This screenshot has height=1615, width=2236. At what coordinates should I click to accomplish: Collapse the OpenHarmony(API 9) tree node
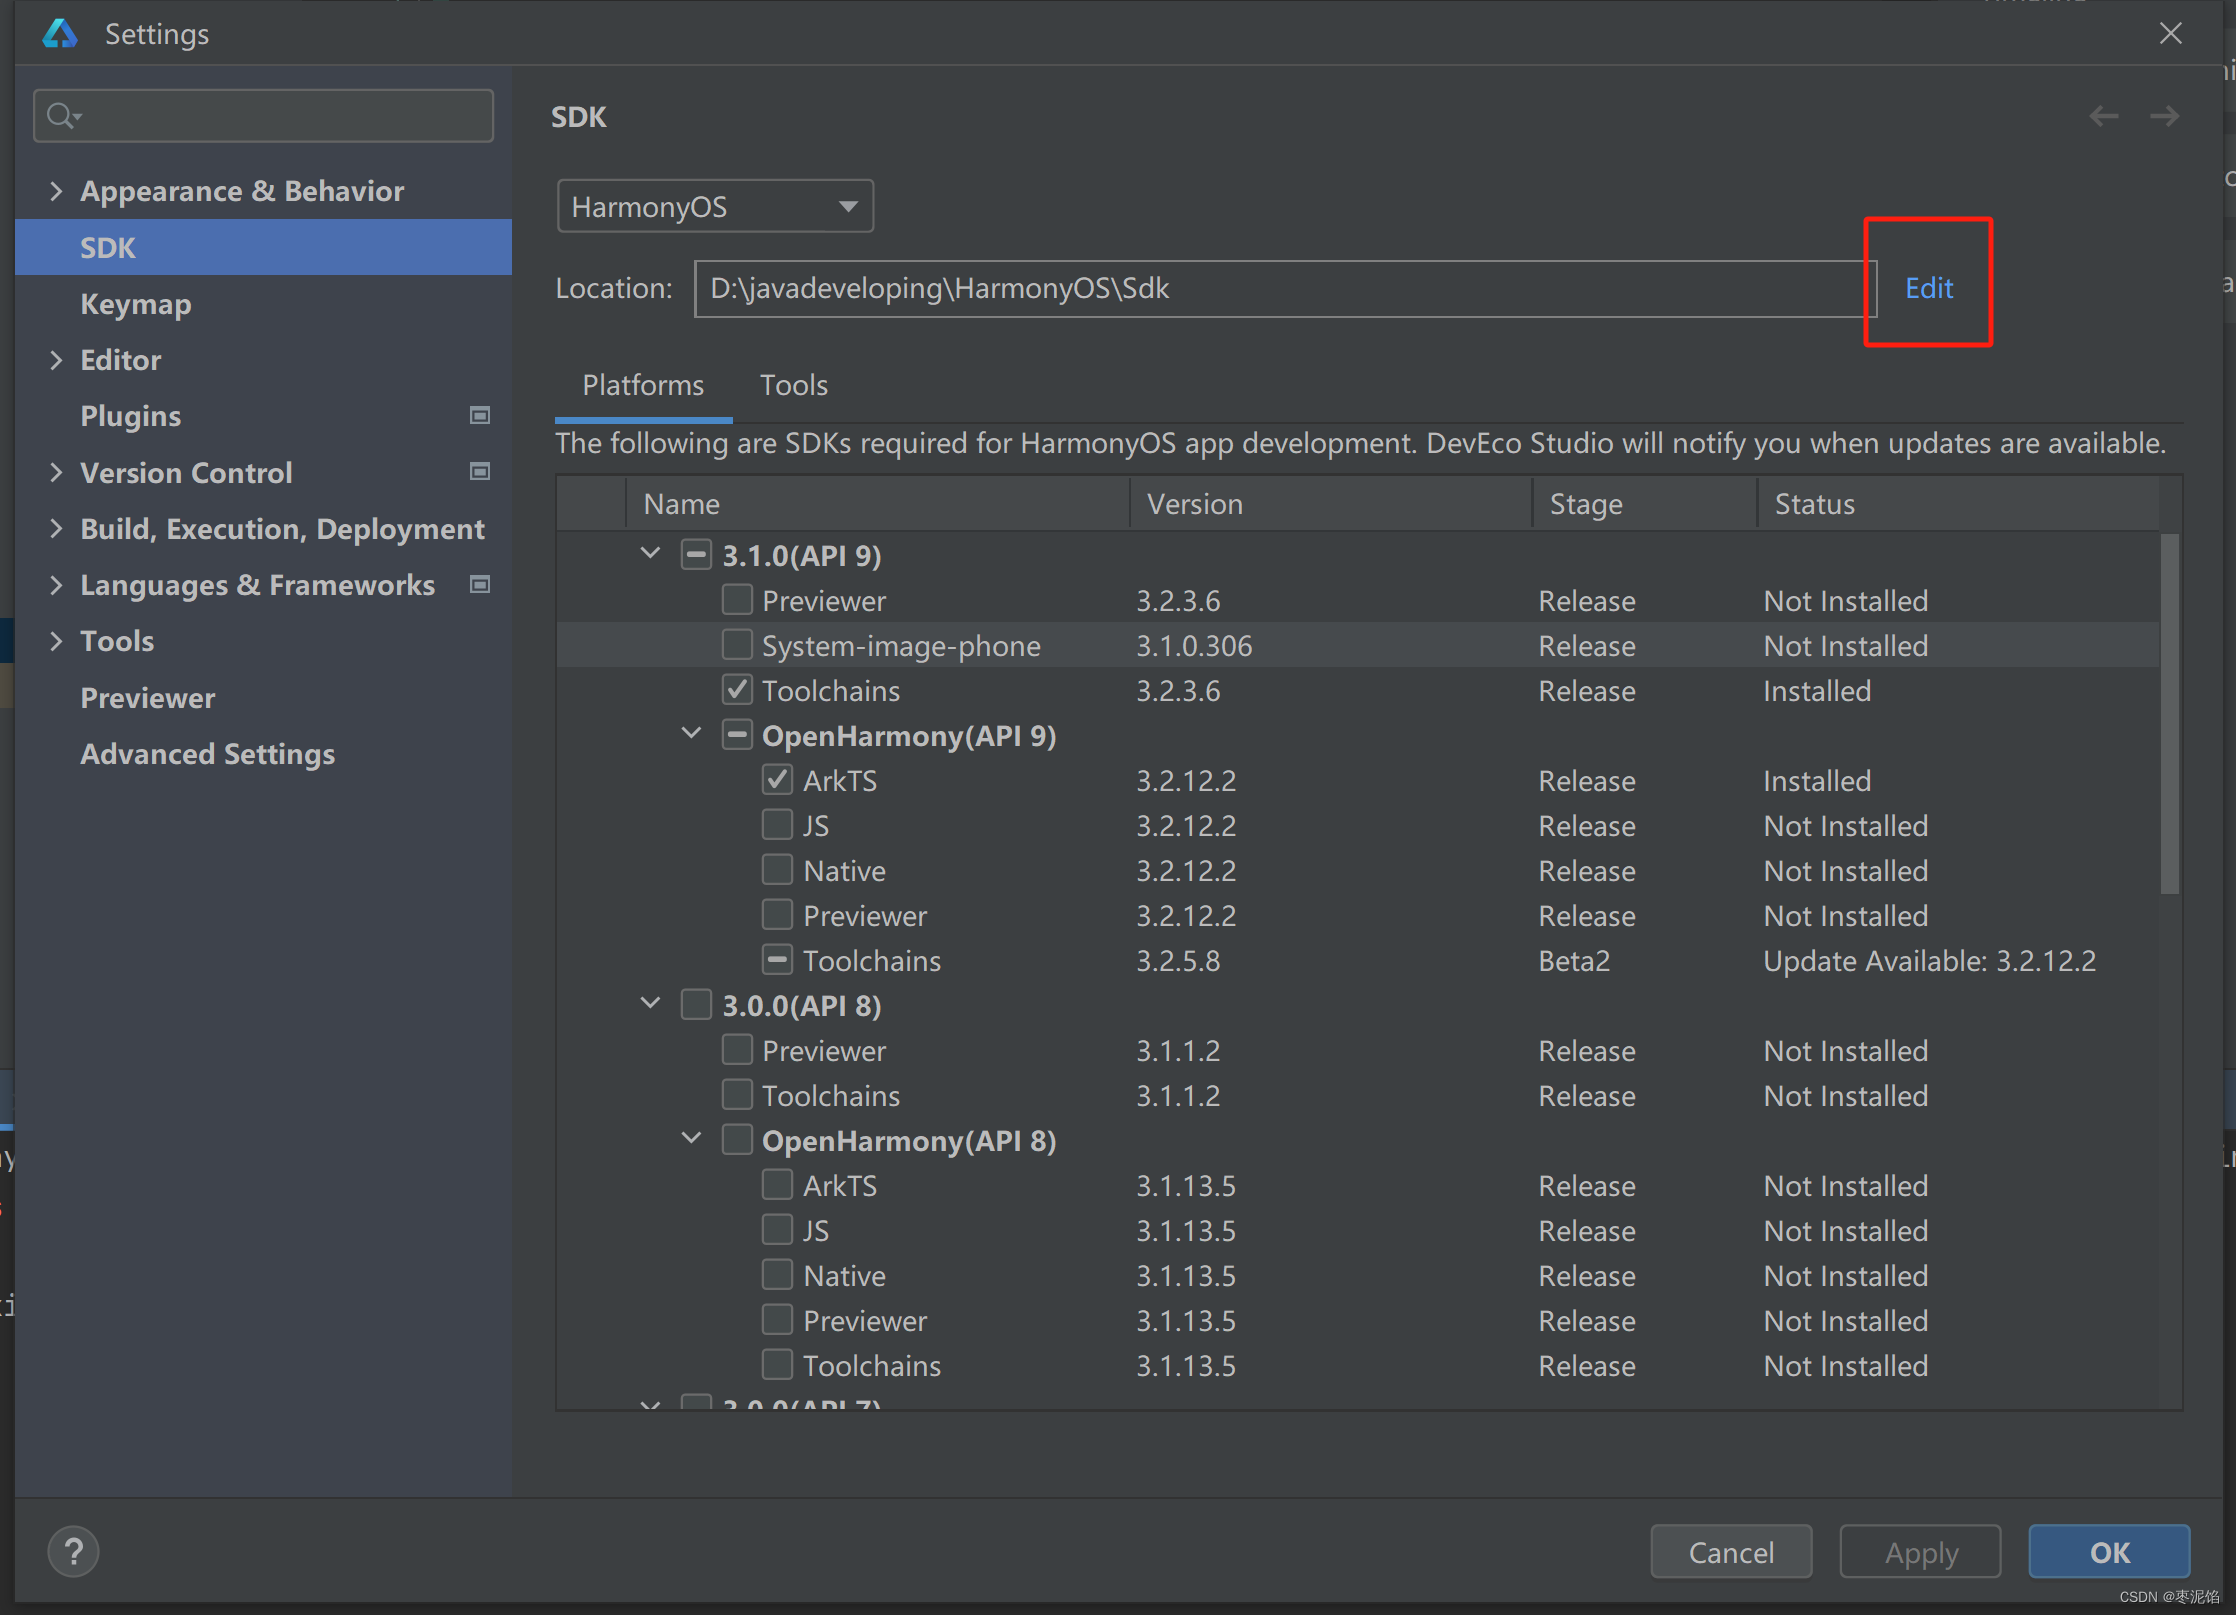[691, 733]
